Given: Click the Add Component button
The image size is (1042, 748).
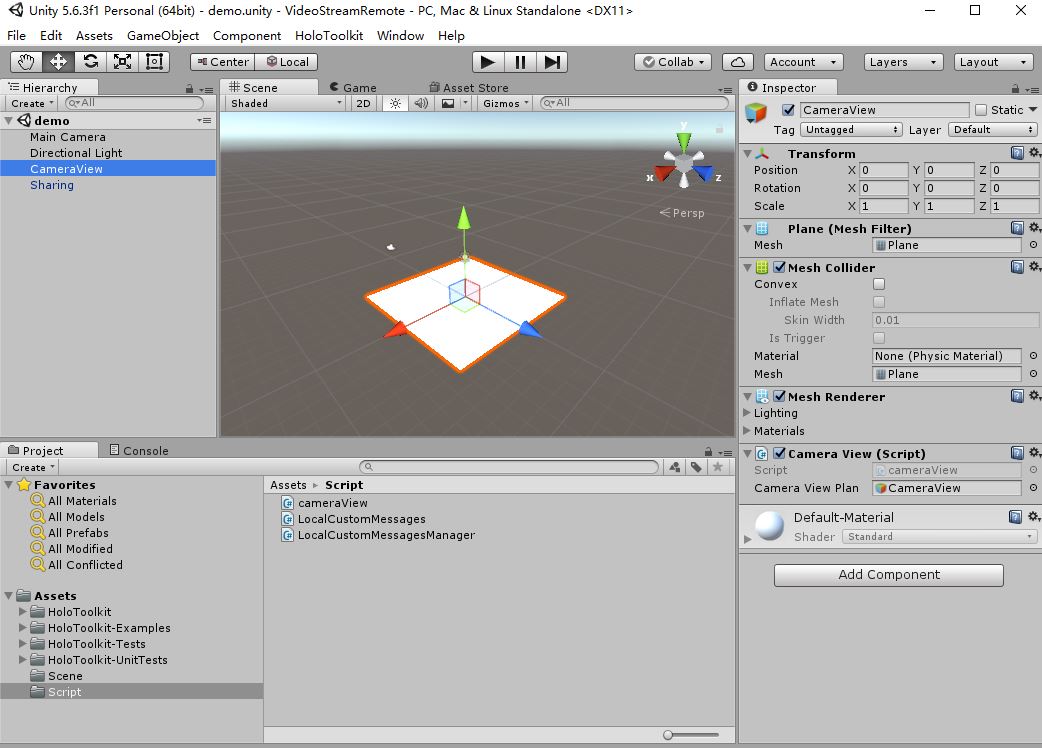Looking at the screenshot, I should 888,575.
